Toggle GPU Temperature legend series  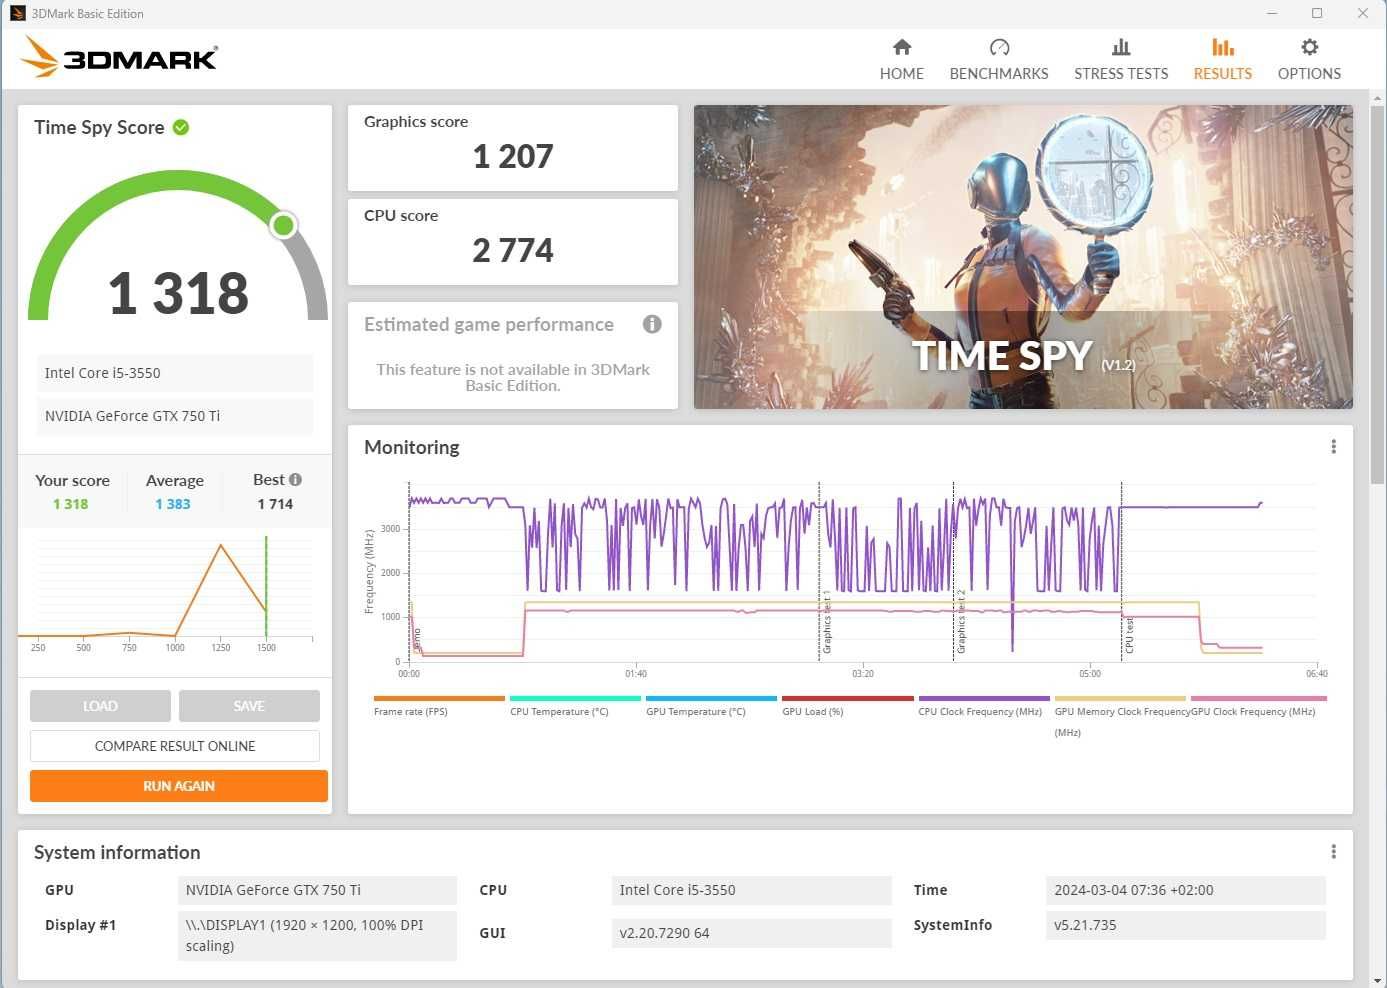pyautogui.click(x=711, y=706)
